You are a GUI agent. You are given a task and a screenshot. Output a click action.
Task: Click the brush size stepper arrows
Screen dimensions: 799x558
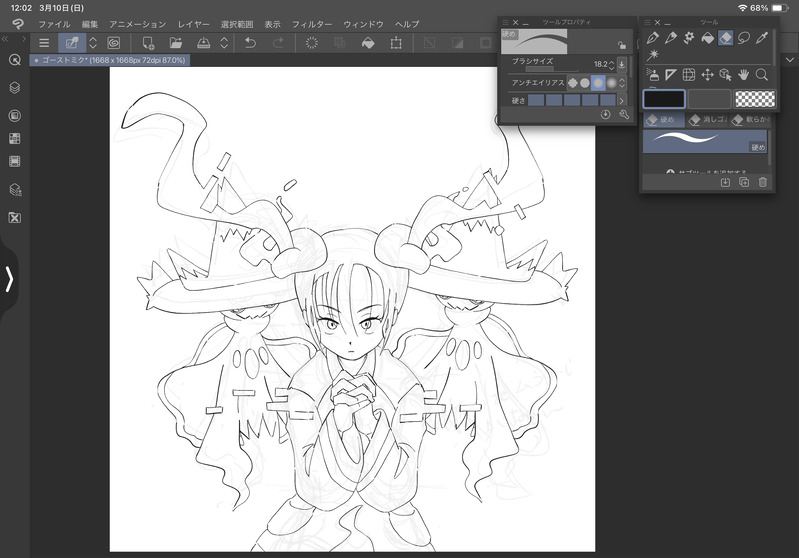[x=611, y=64]
